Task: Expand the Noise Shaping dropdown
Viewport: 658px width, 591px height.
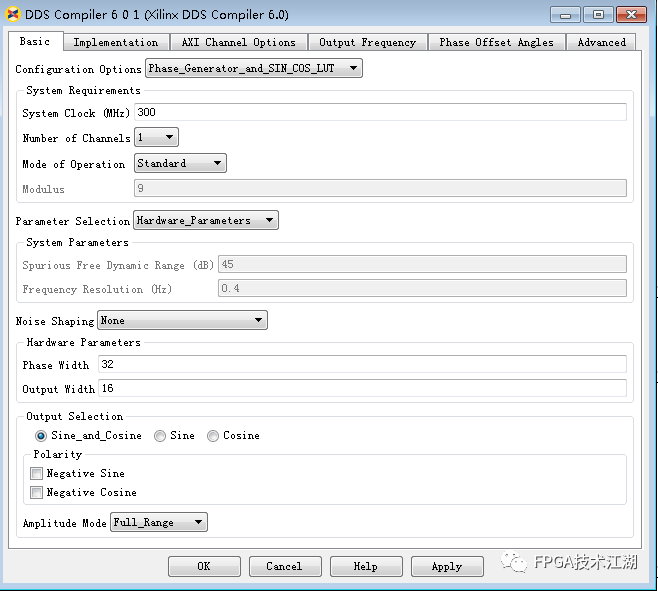Action: tap(182, 320)
